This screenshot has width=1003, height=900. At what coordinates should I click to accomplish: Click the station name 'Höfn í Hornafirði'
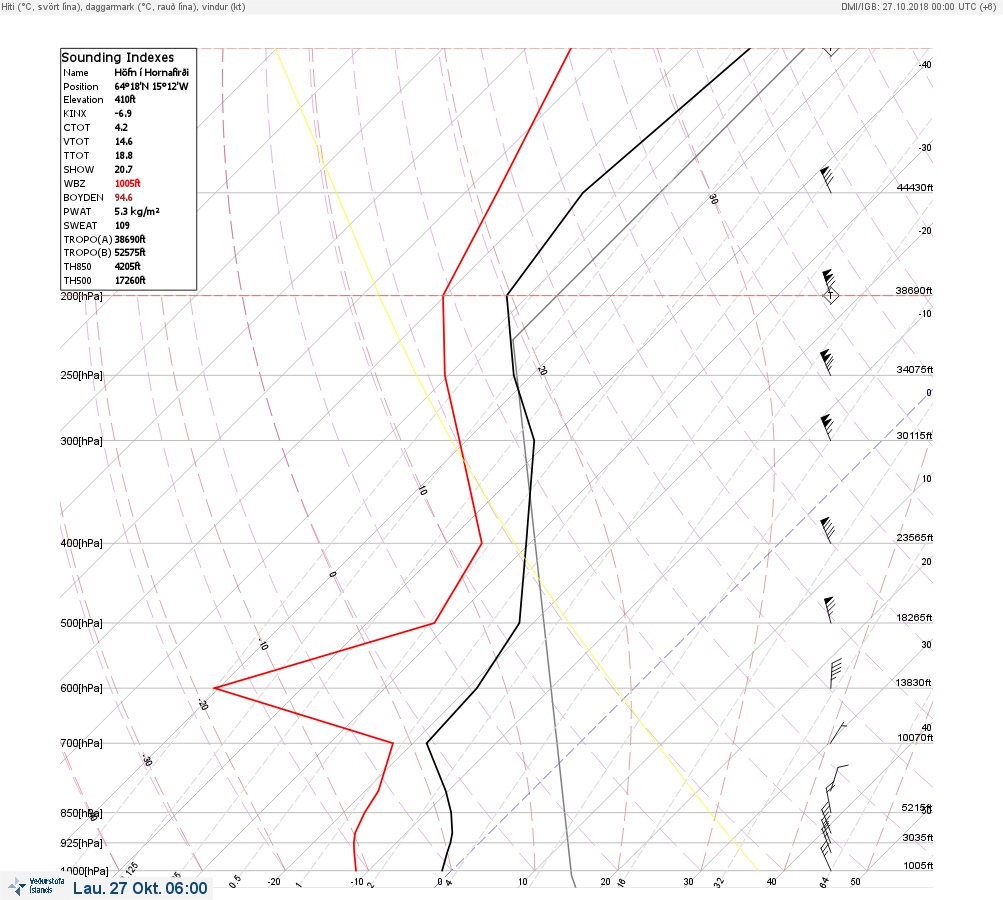[x=152, y=72]
